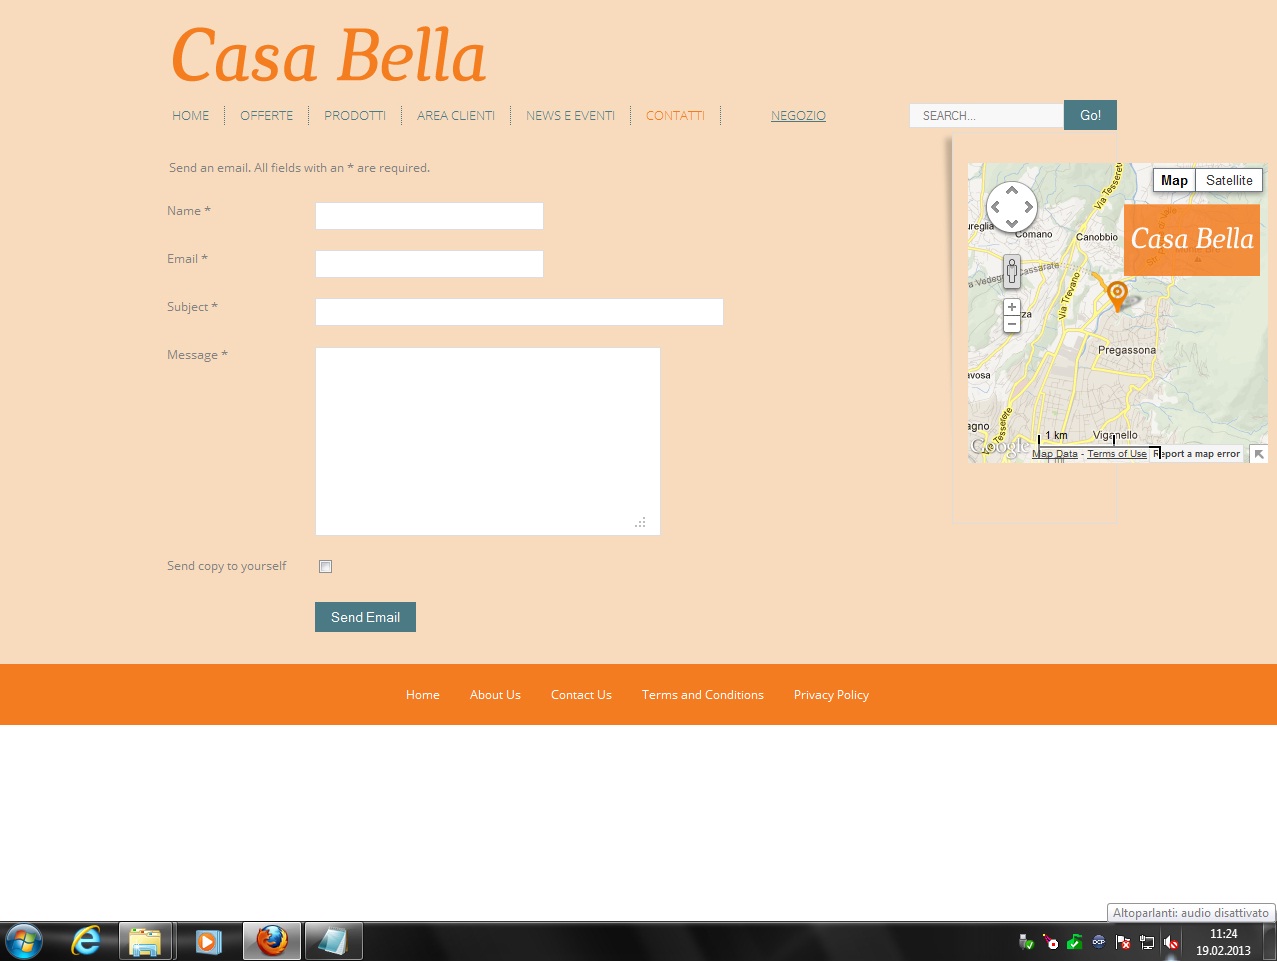Select the CONTATTI menu item
Screen dimensions: 1277x962
click(x=675, y=116)
